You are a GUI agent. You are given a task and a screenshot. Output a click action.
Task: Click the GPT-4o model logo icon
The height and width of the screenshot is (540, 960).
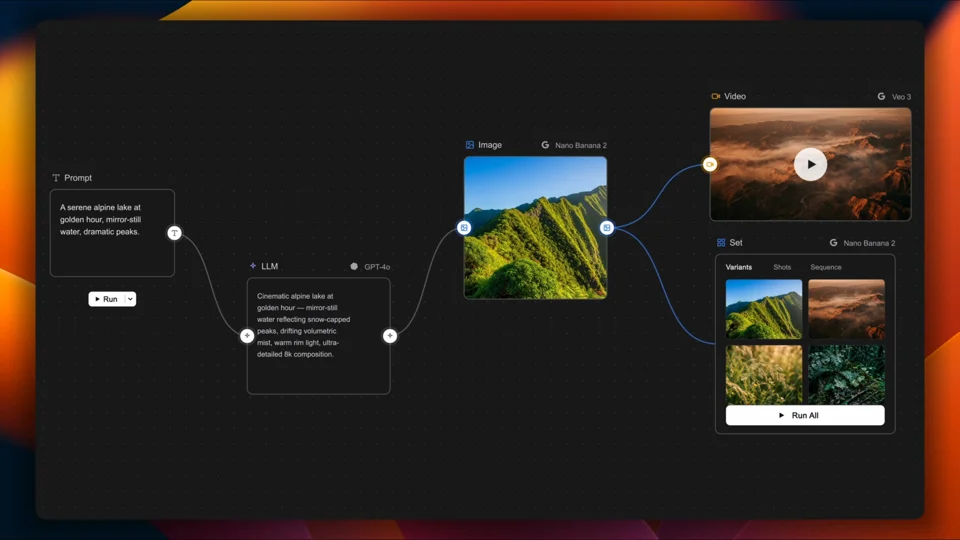[354, 266]
